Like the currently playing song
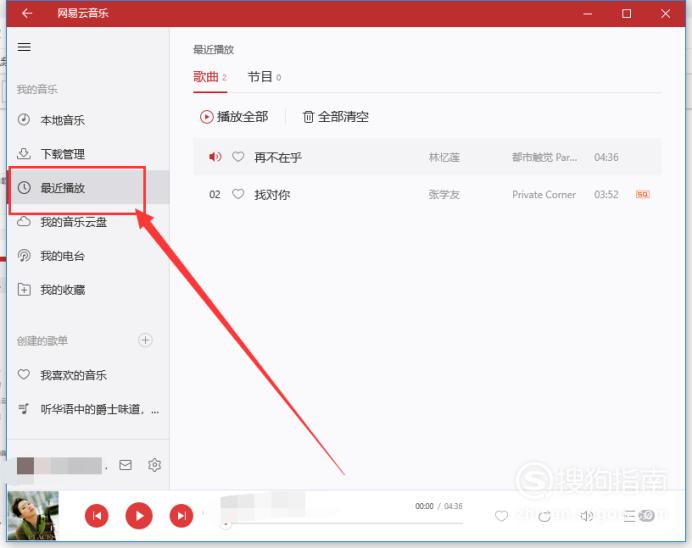This screenshot has width=692, height=548. click(x=501, y=516)
